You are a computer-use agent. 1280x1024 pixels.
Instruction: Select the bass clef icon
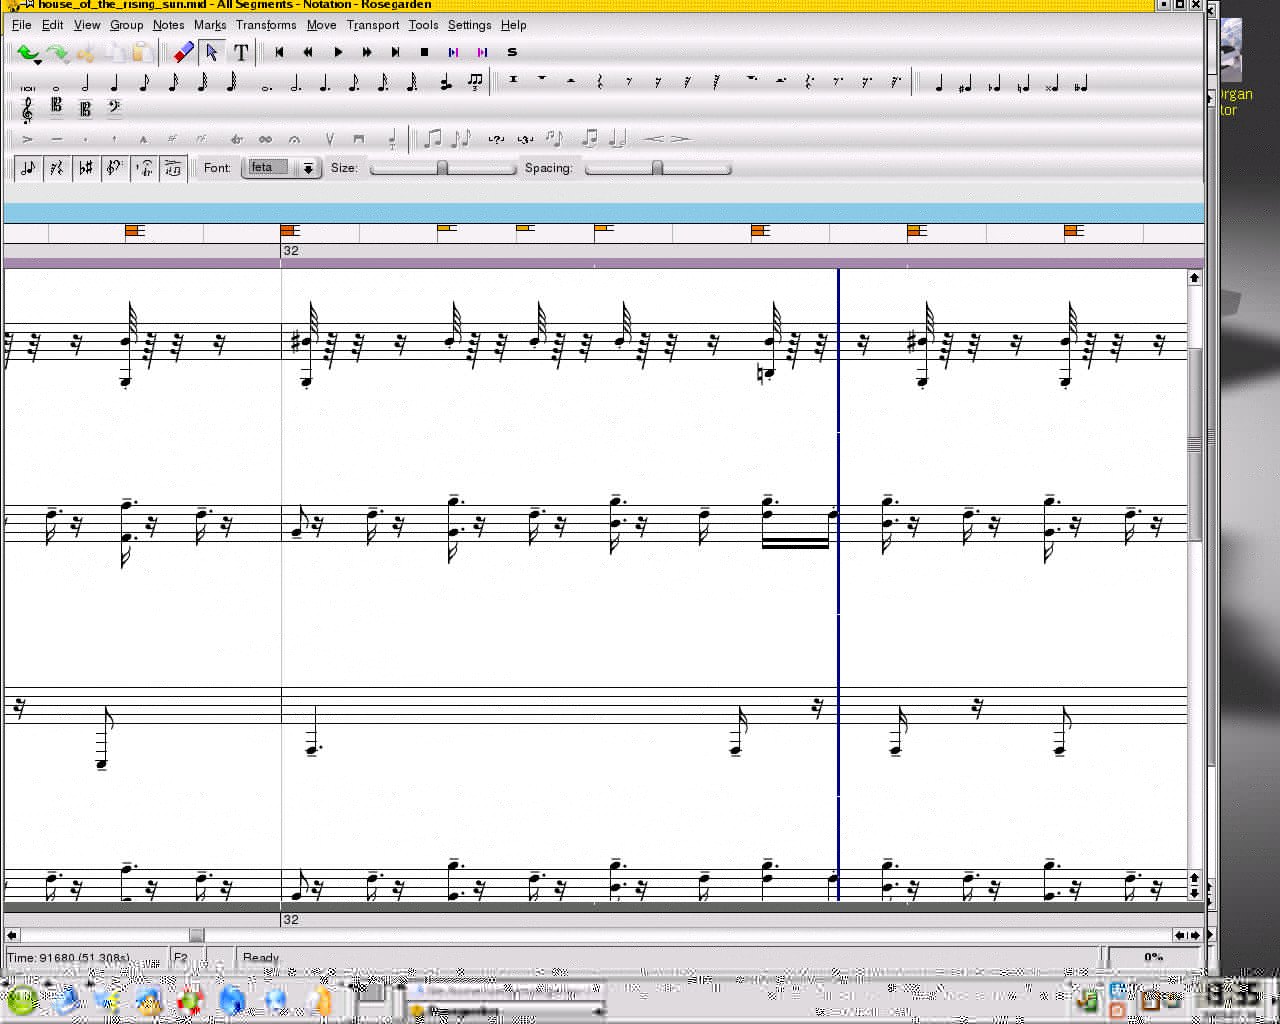pyautogui.click(x=114, y=108)
